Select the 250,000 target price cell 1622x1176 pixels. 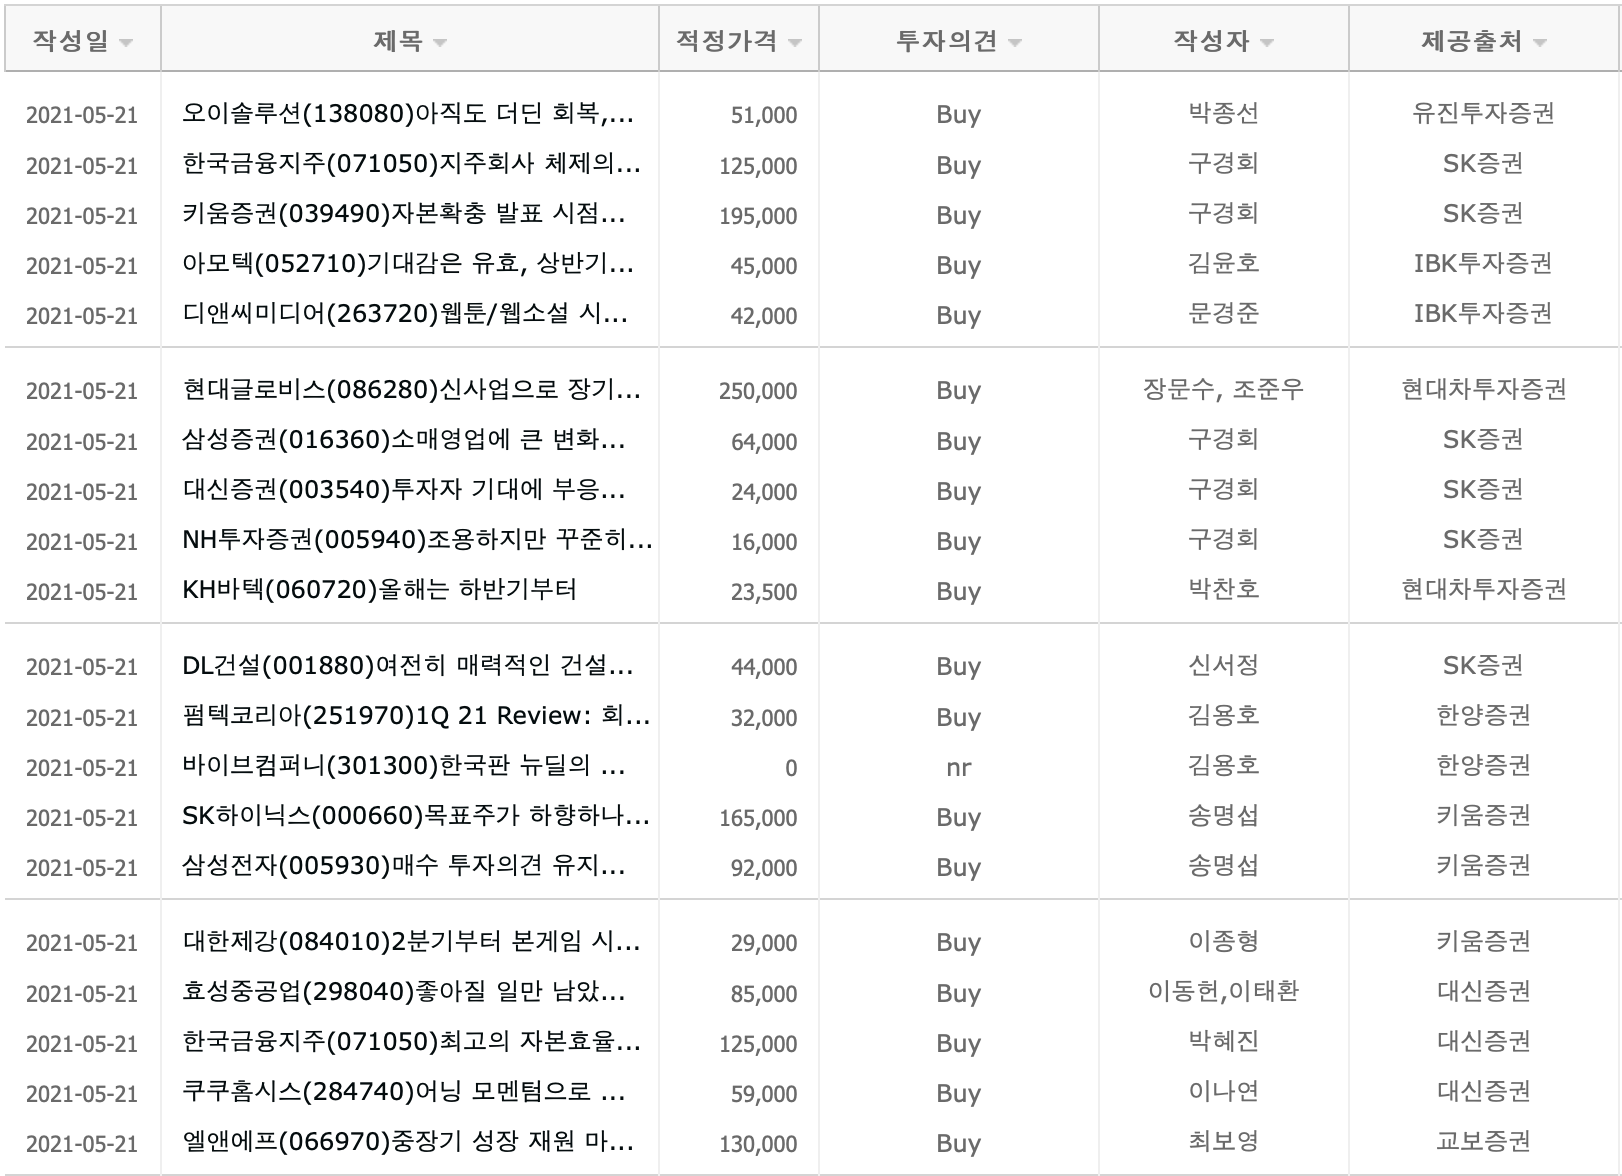[758, 391]
